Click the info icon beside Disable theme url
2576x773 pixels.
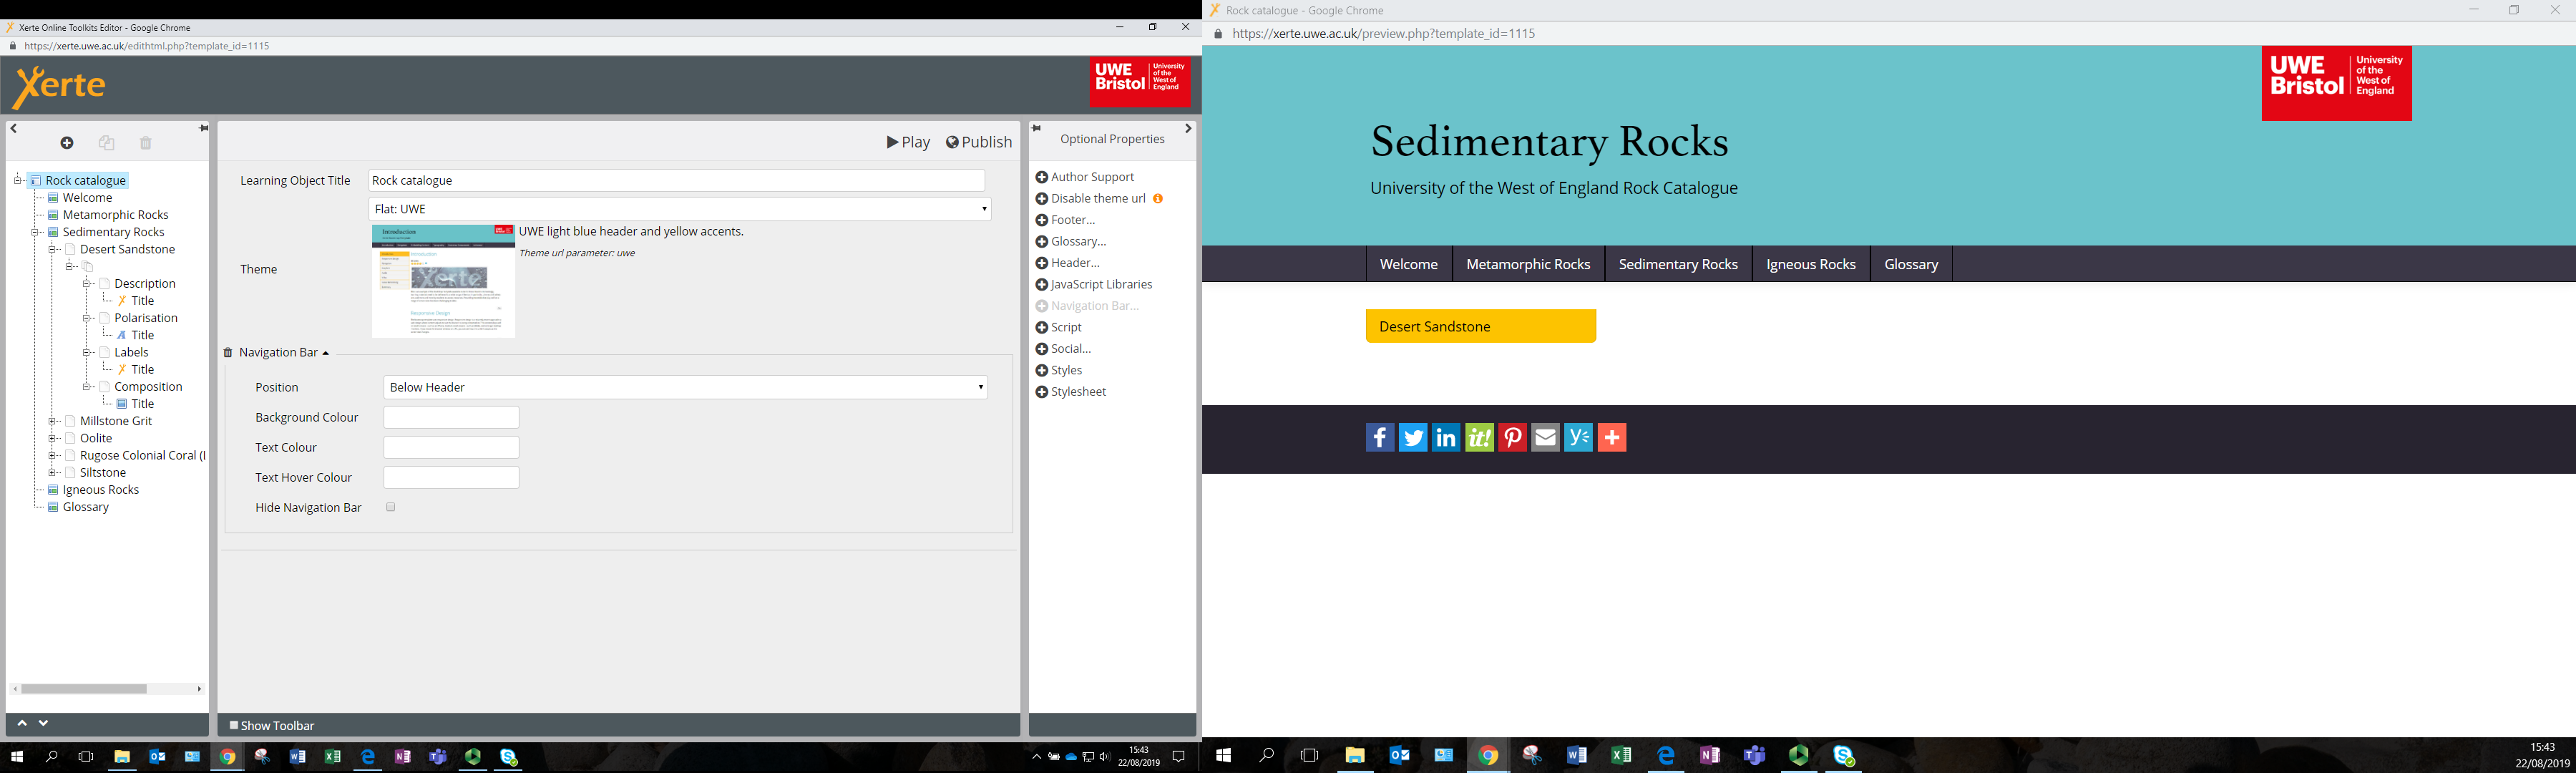[1158, 198]
